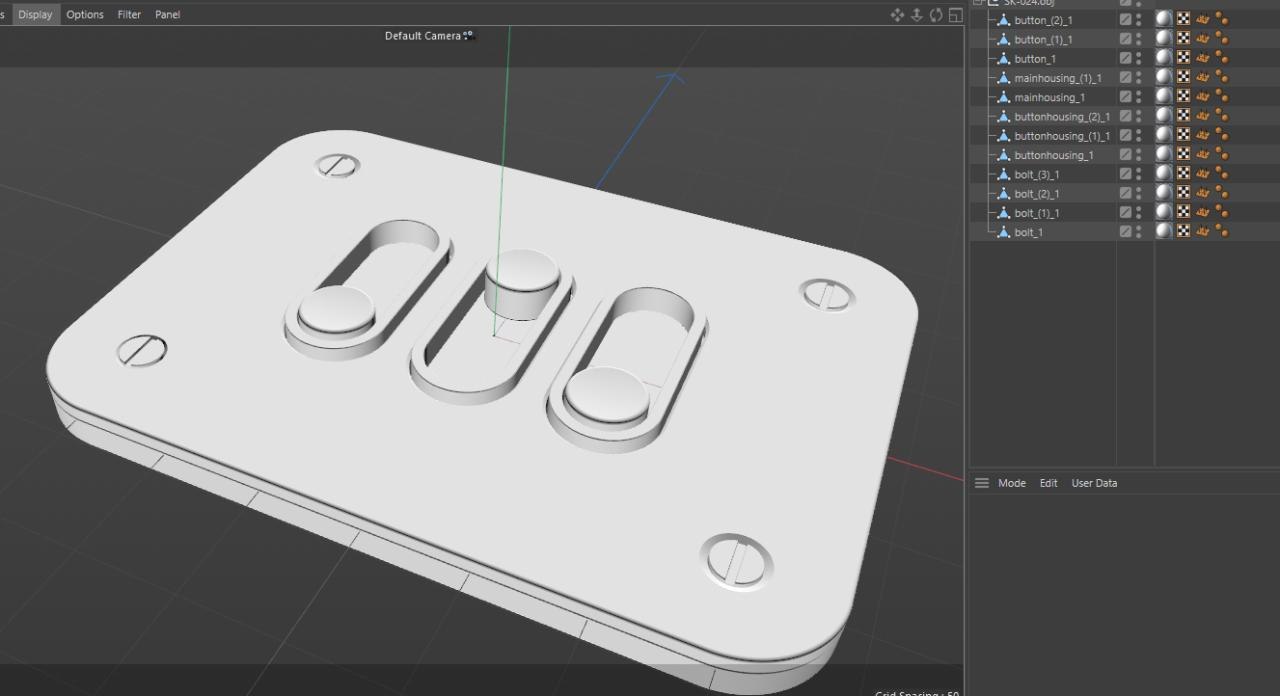The image size is (1280, 696).
Task: Select the 'button_(1)_1' object name
Action: pyautogui.click(x=1043, y=39)
